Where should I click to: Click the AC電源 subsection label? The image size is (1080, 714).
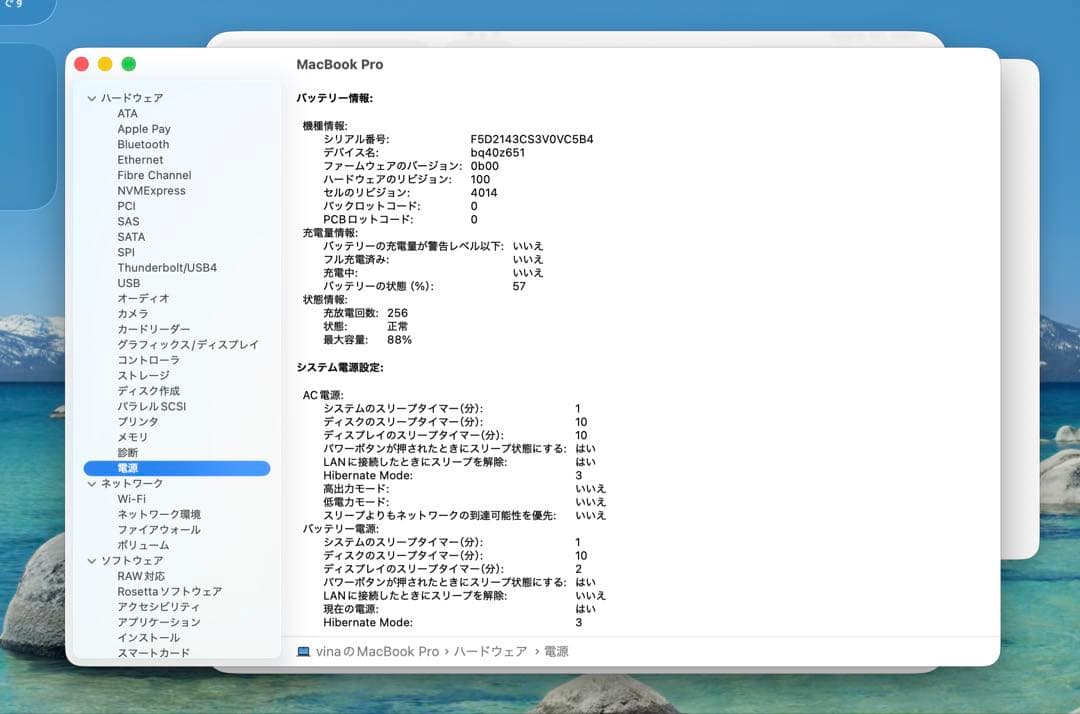pos(323,395)
